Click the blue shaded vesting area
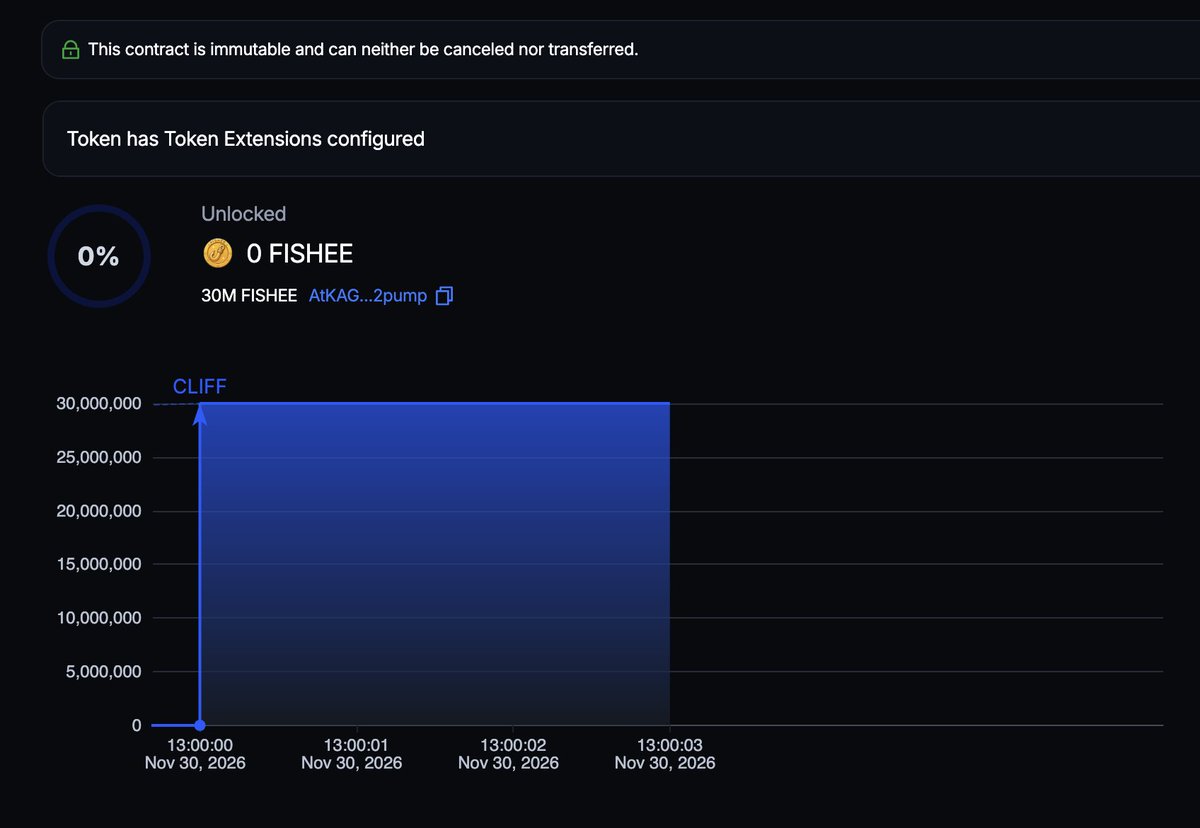 tap(435, 564)
